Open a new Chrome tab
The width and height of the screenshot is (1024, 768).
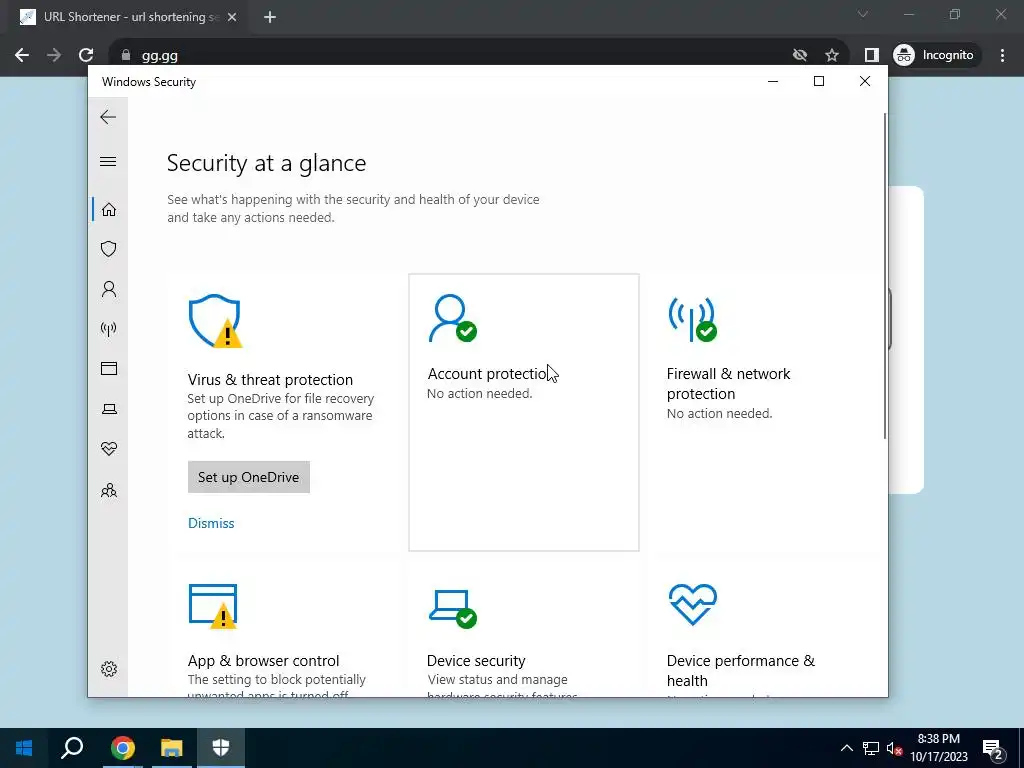tap(270, 17)
